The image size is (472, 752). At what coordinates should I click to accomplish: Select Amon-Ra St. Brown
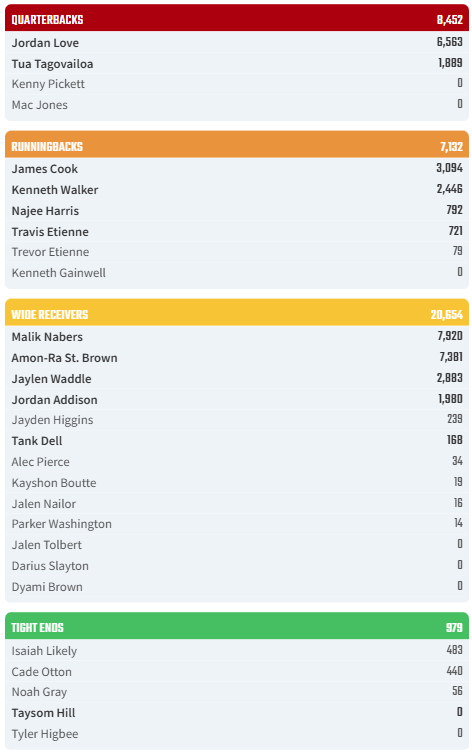(64, 358)
